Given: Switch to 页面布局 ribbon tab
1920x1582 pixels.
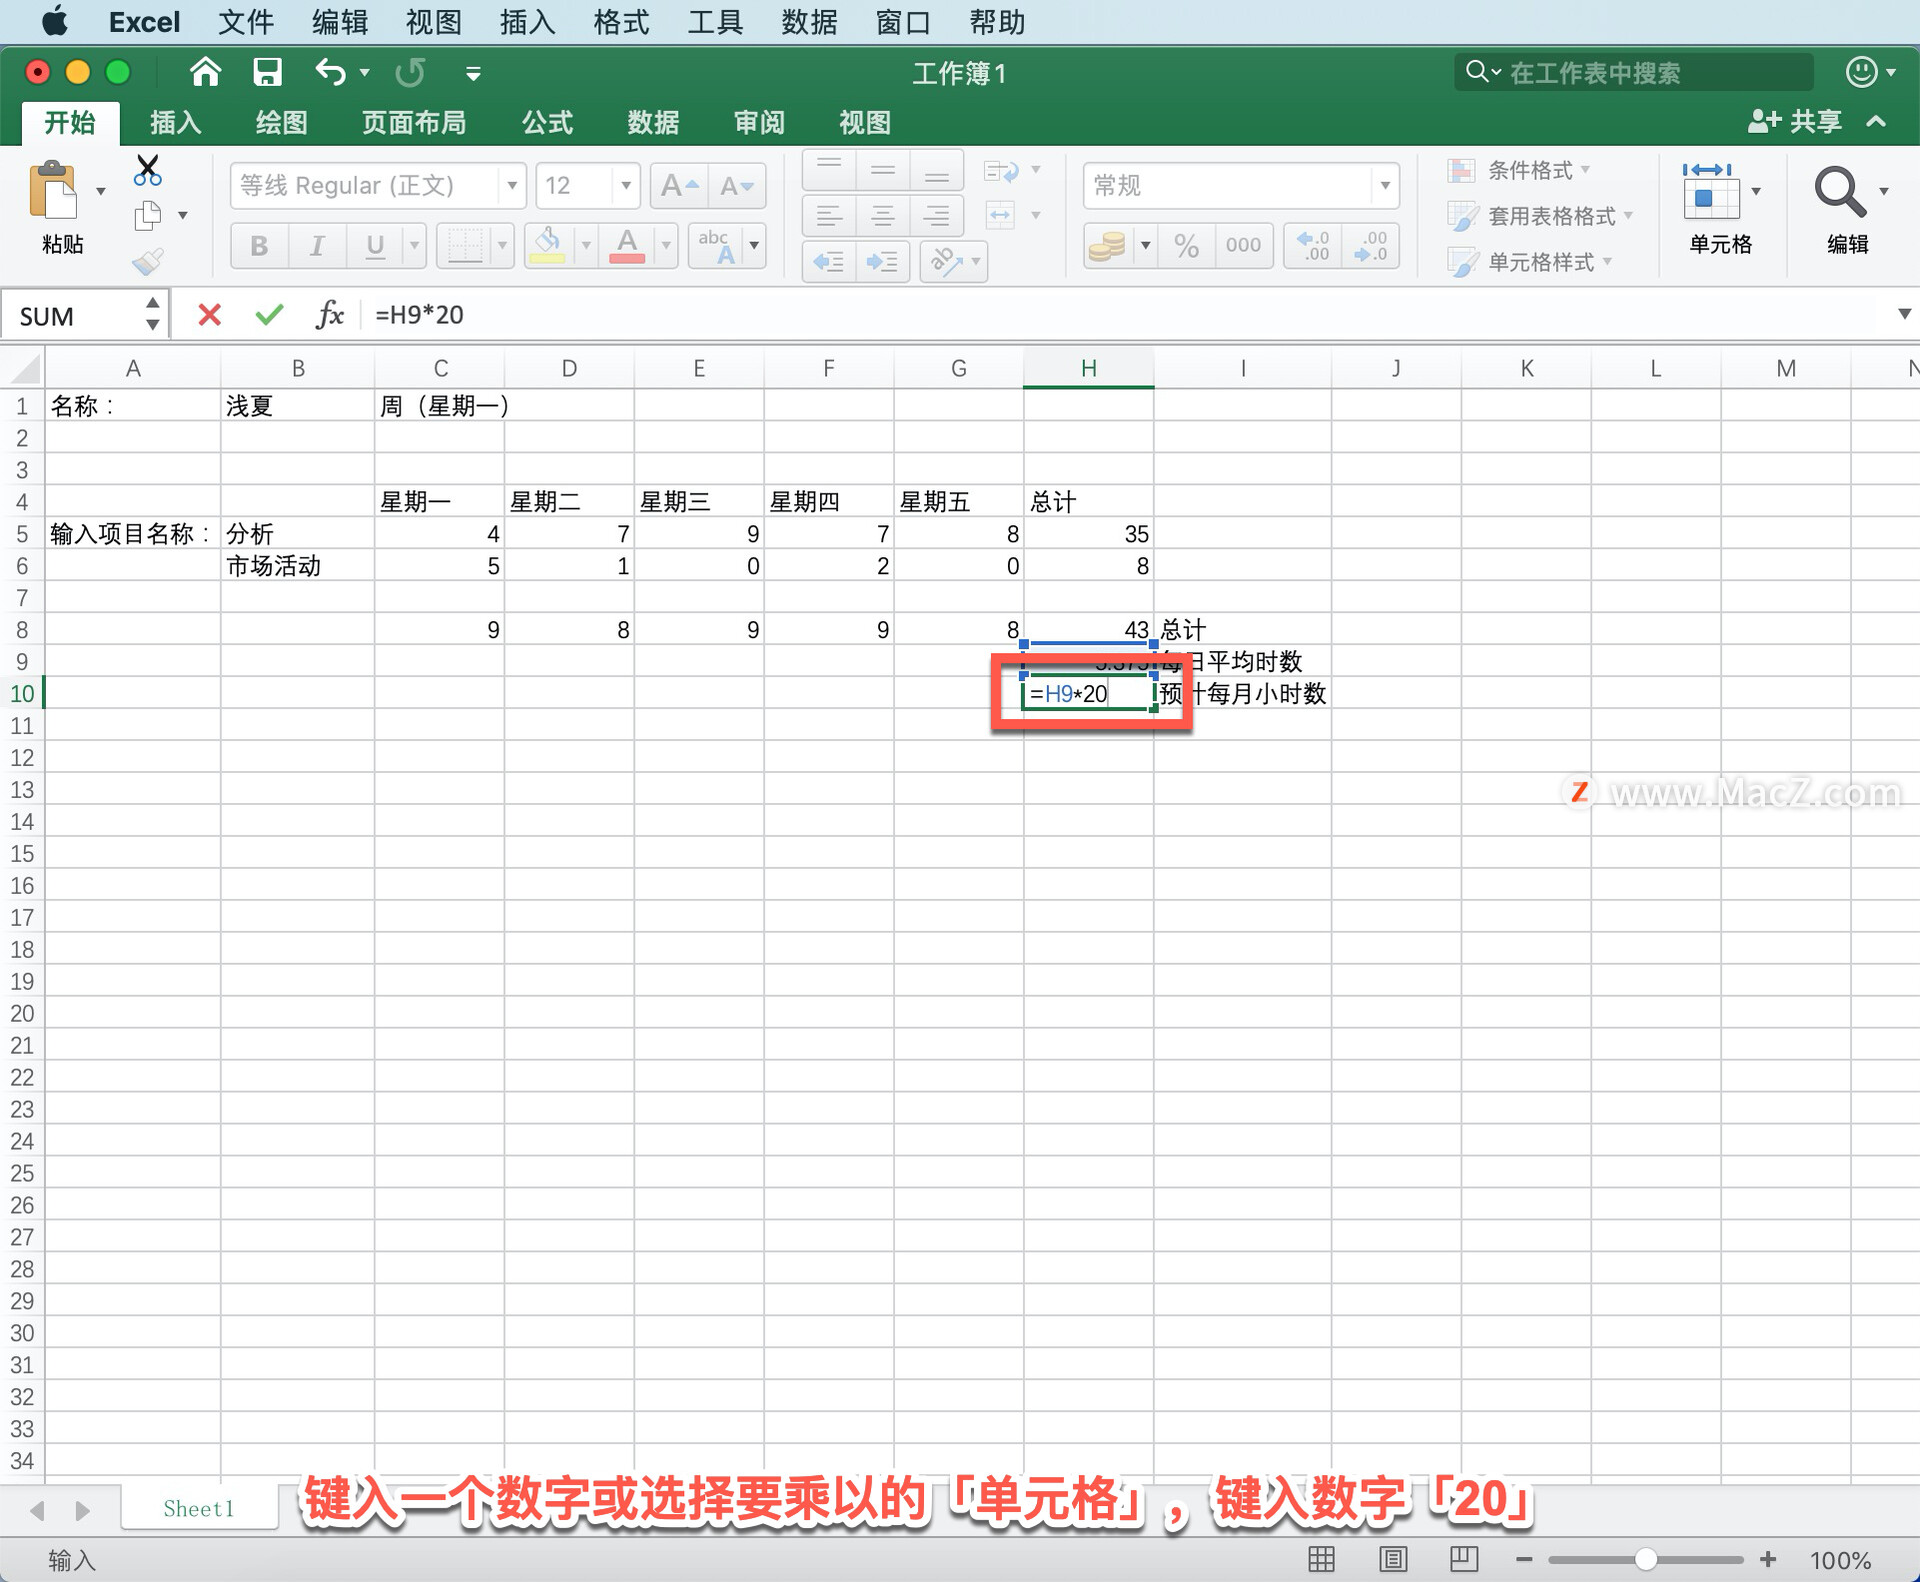Looking at the screenshot, I should [x=414, y=122].
